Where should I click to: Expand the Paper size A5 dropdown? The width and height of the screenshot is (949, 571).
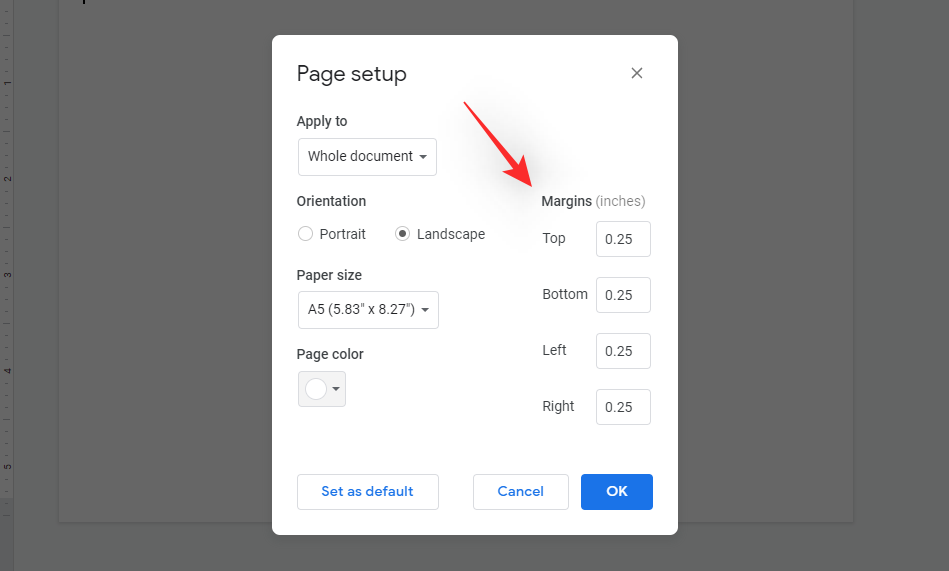pos(368,310)
